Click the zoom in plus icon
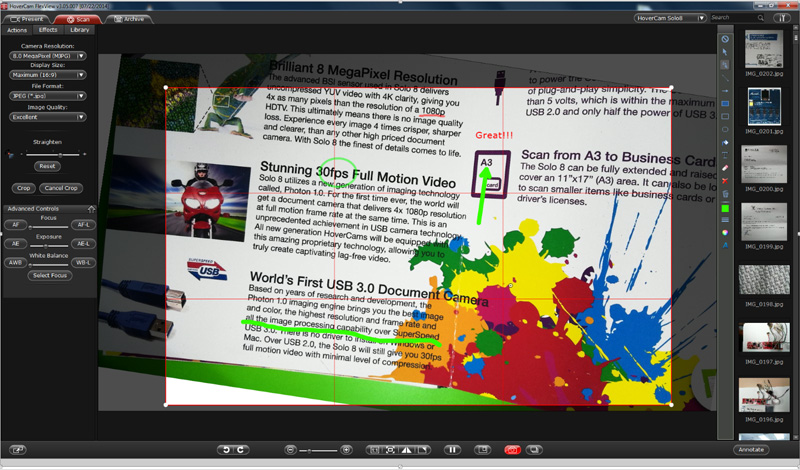 [x=346, y=450]
